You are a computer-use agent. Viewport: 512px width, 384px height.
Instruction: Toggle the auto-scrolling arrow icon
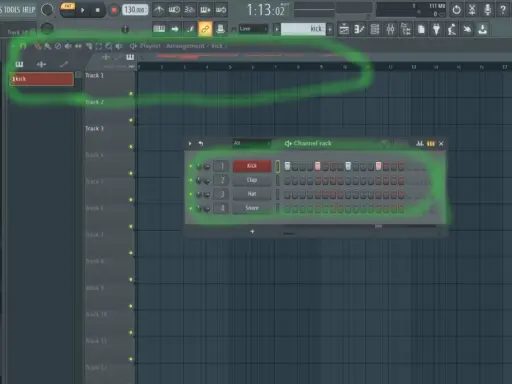[175, 29]
